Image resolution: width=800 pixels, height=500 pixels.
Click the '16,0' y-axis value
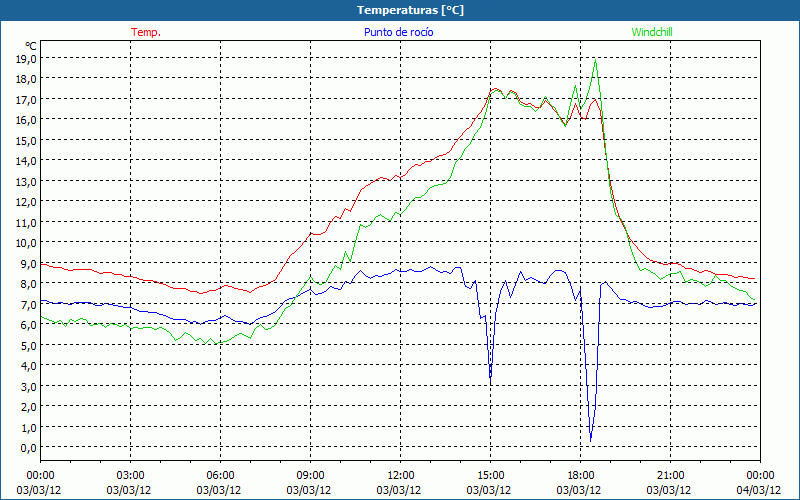[26, 120]
